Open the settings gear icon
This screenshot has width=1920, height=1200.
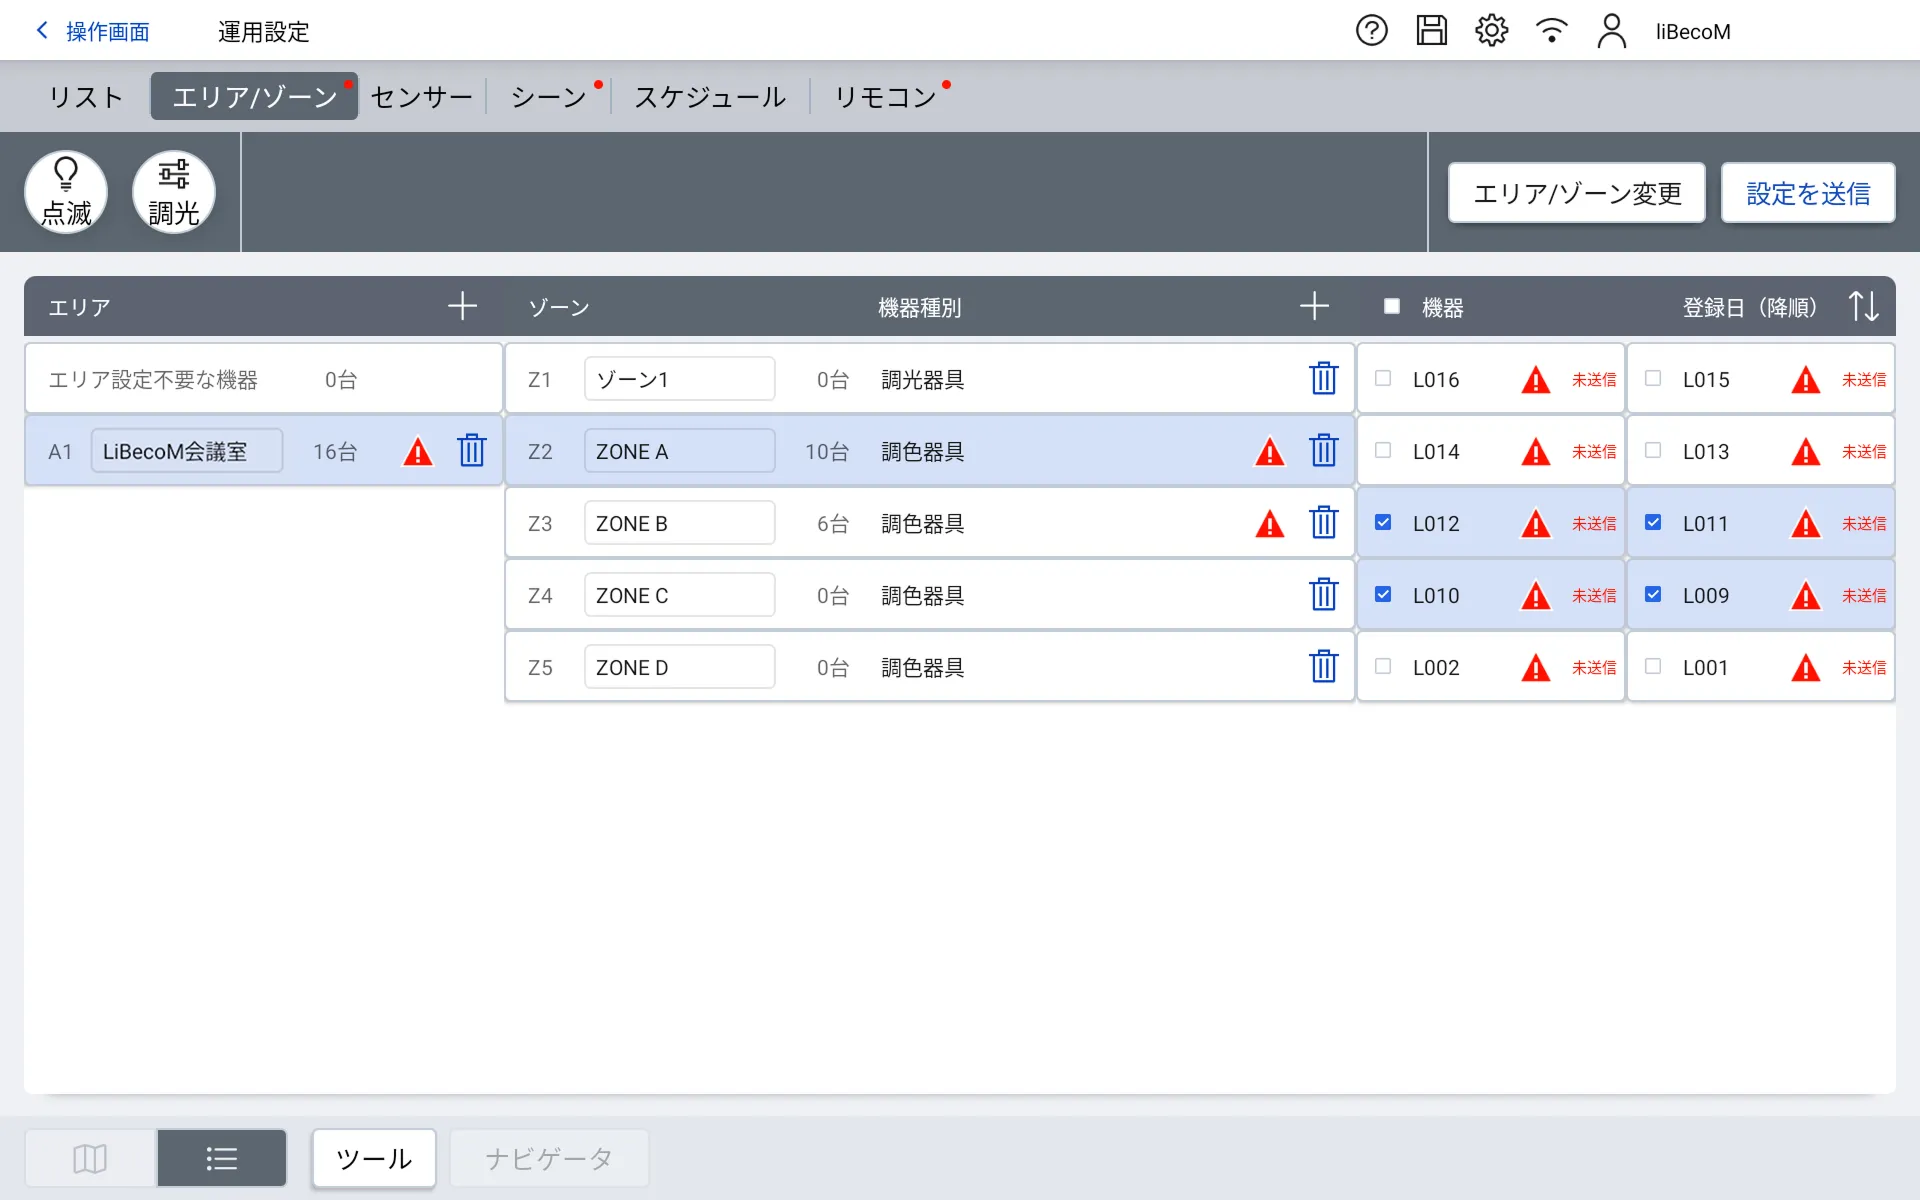[1491, 31]
